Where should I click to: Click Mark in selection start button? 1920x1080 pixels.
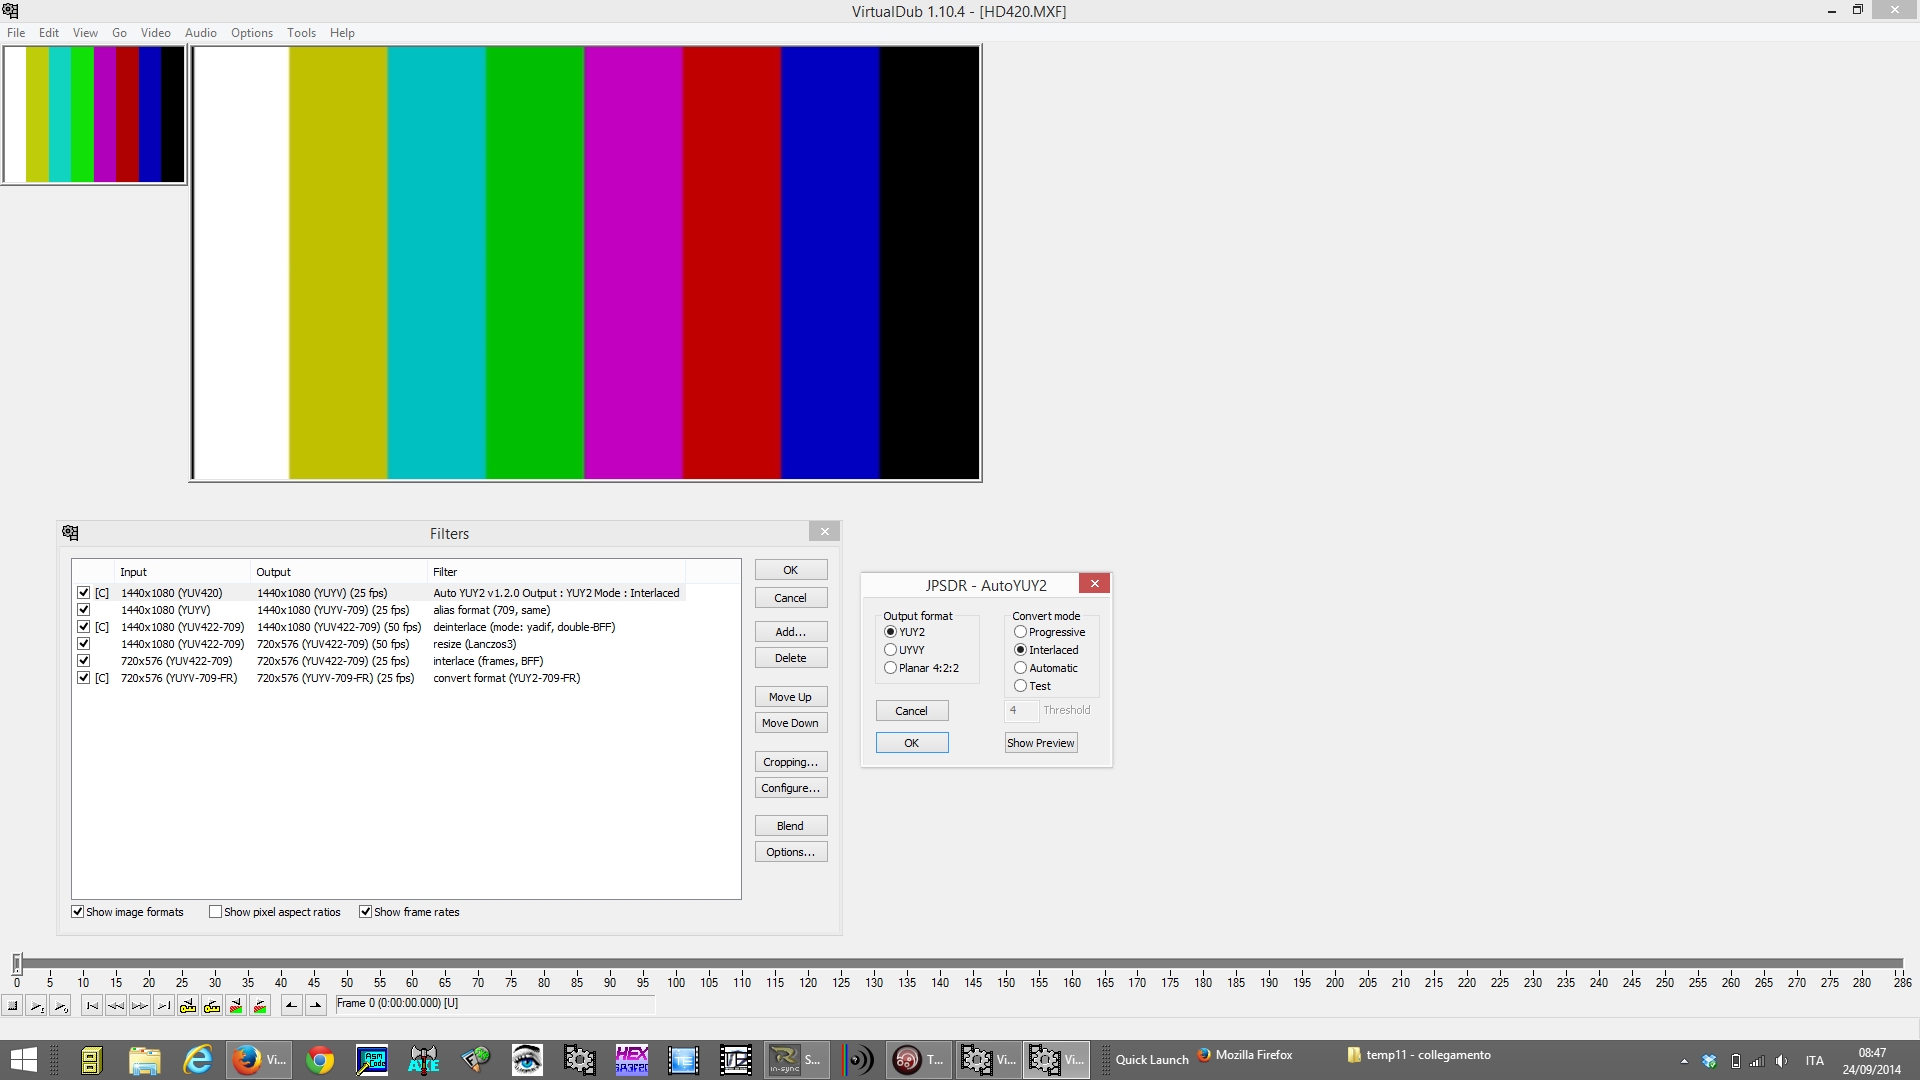291,1006
